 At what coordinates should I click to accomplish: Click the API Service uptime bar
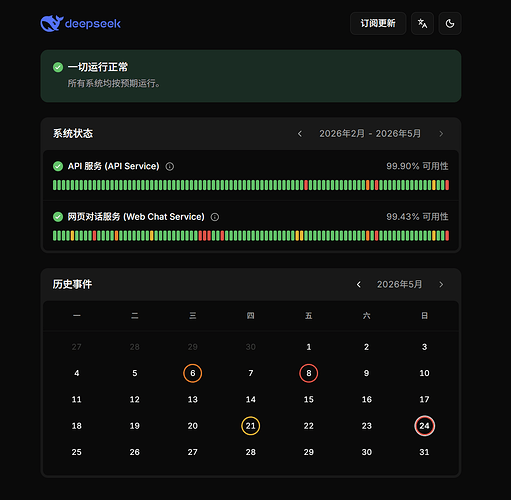tap(251, 185)
